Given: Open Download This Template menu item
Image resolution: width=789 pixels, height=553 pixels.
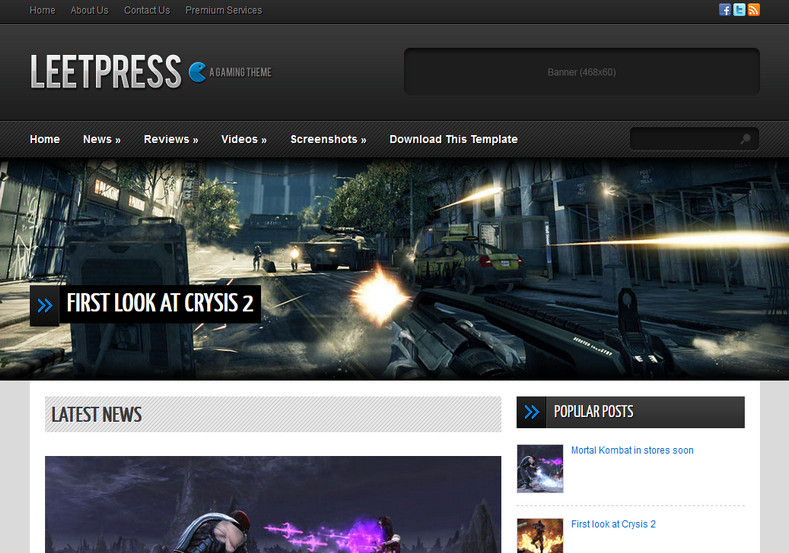Looking at the screenshot, I should (453, 139).
